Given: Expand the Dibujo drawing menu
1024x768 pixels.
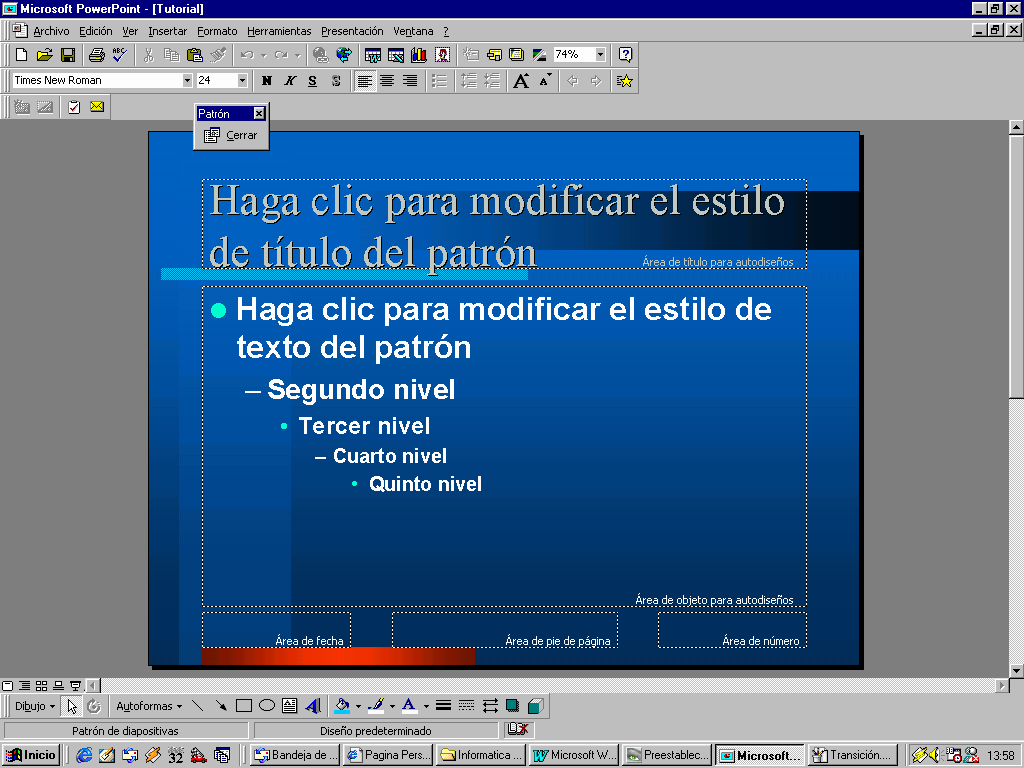Looking at the screenshot, I should click(x=35, y=706).
